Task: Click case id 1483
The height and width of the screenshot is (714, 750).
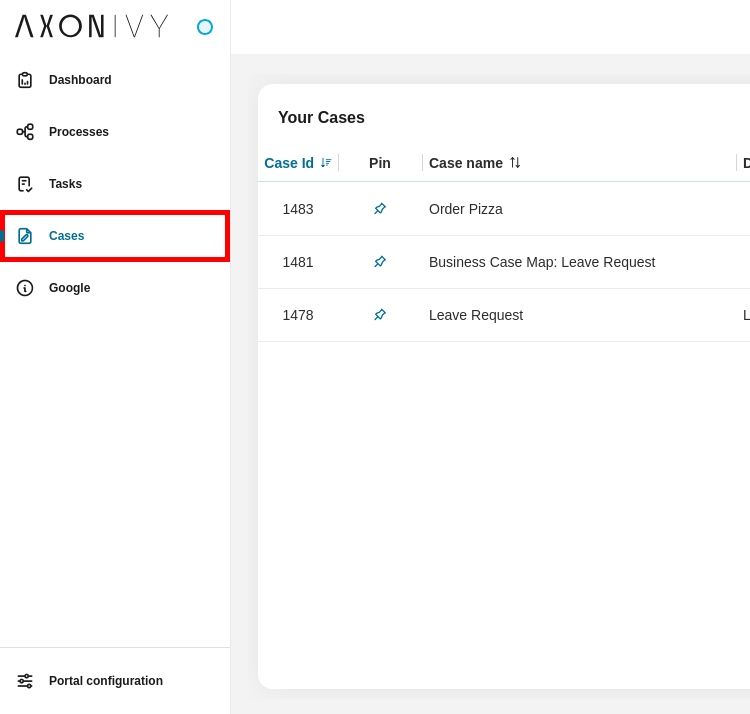Action: coord(298,209)
